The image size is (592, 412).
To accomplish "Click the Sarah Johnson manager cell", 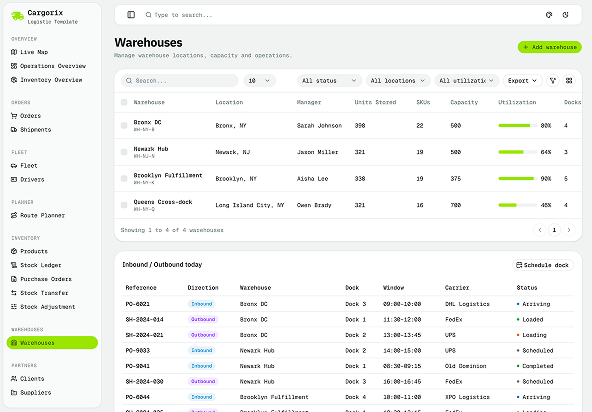I will (319, 125).
